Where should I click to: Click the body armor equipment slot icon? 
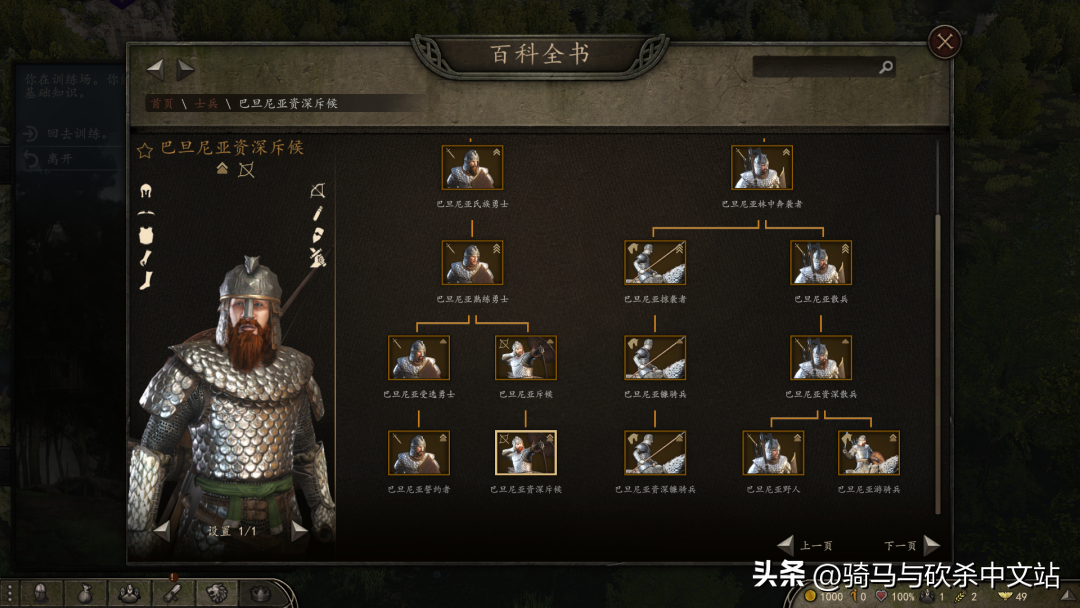pos(145,235)
